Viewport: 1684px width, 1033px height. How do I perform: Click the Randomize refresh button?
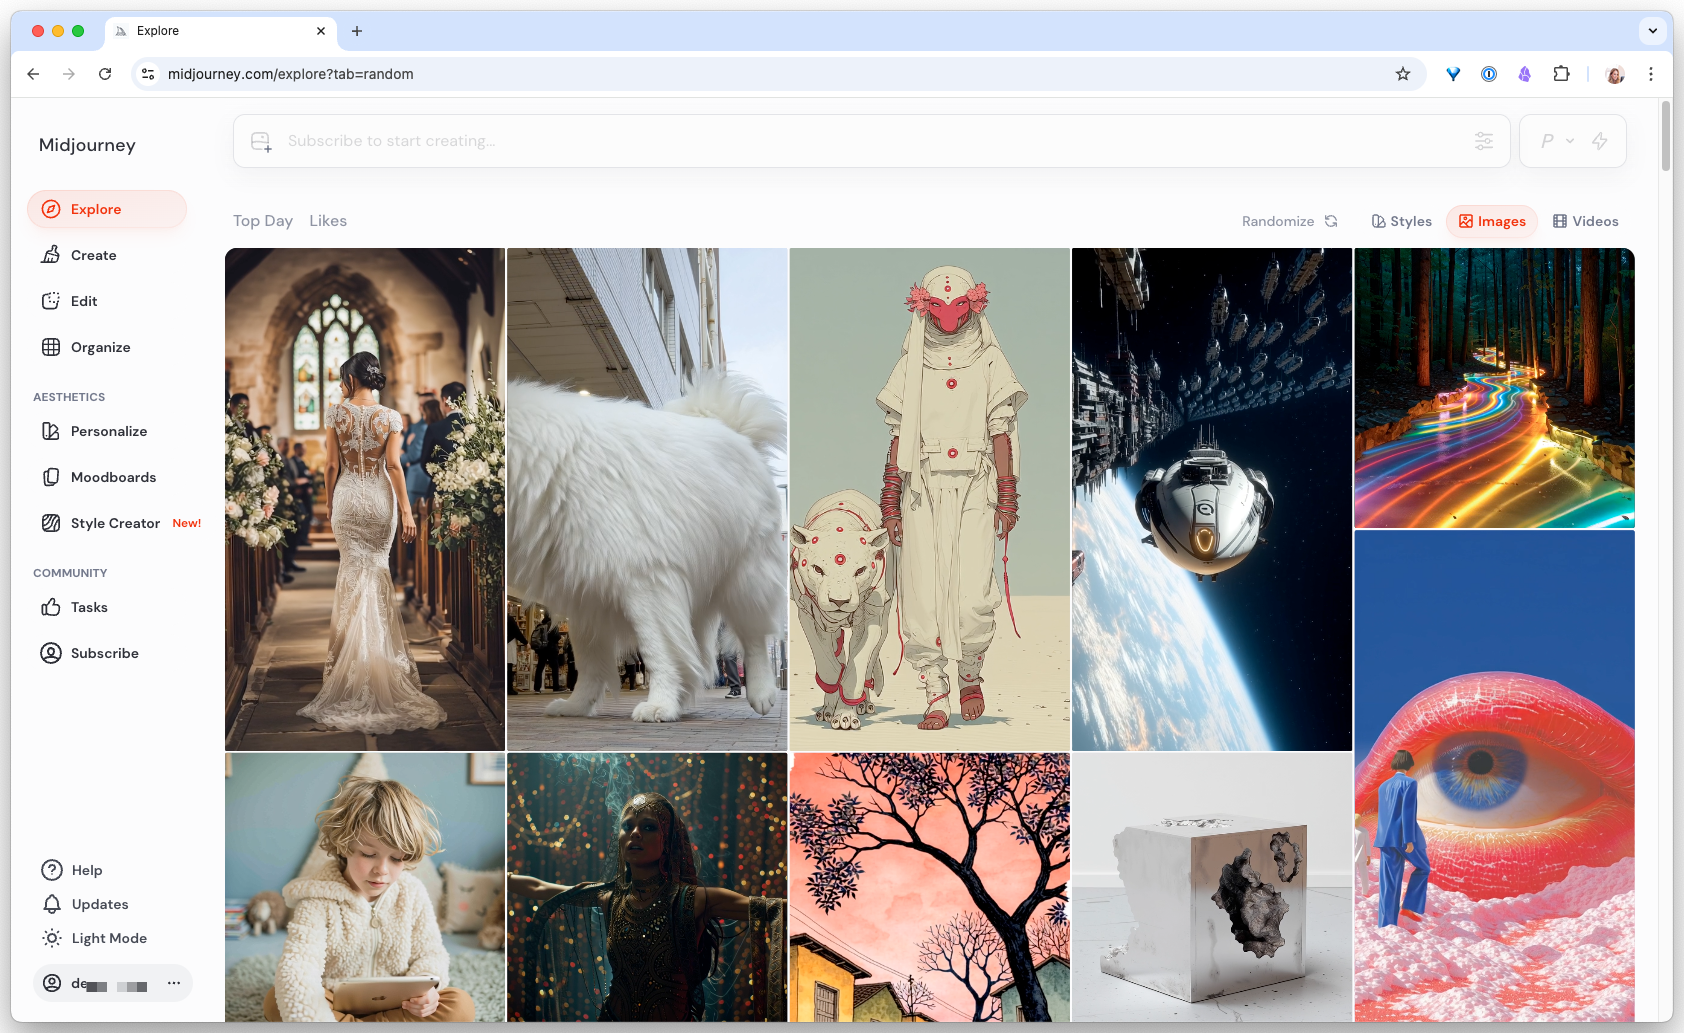(1290, 221)
